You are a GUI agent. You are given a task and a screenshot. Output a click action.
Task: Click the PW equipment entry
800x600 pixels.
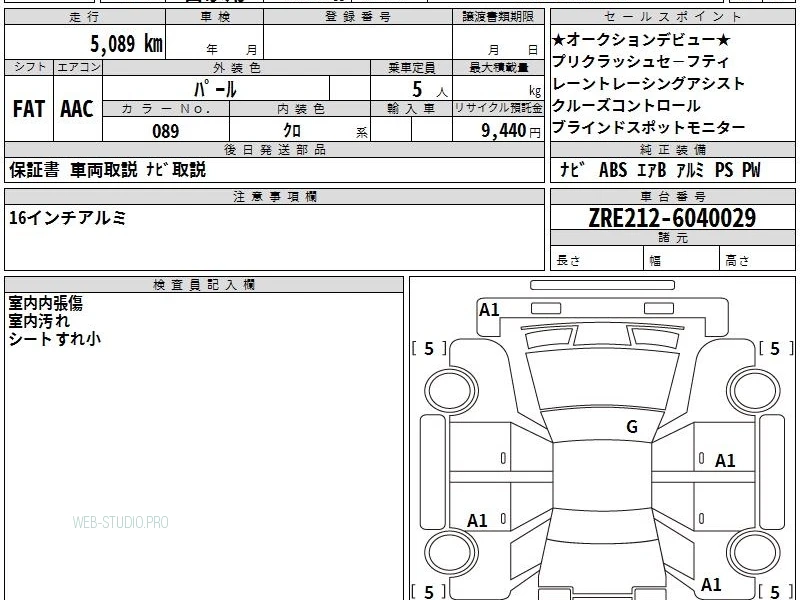click(x=751, y=170)
